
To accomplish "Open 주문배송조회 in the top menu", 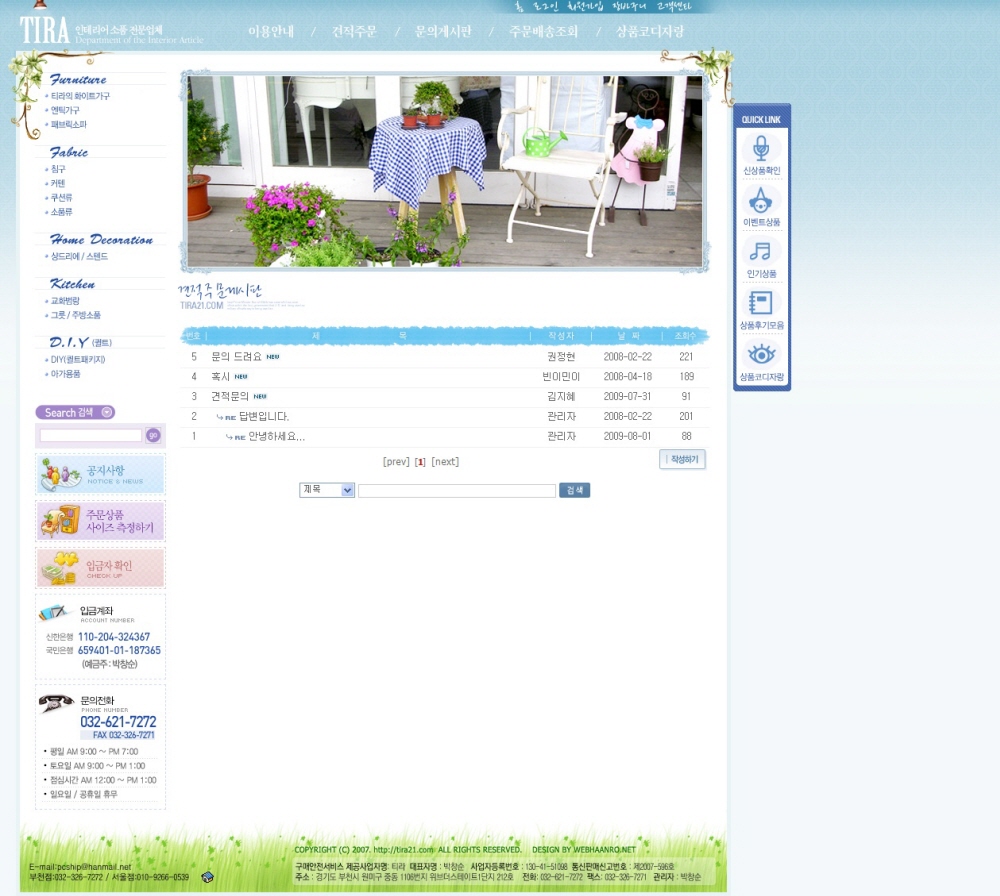I will tap(543, 32).
